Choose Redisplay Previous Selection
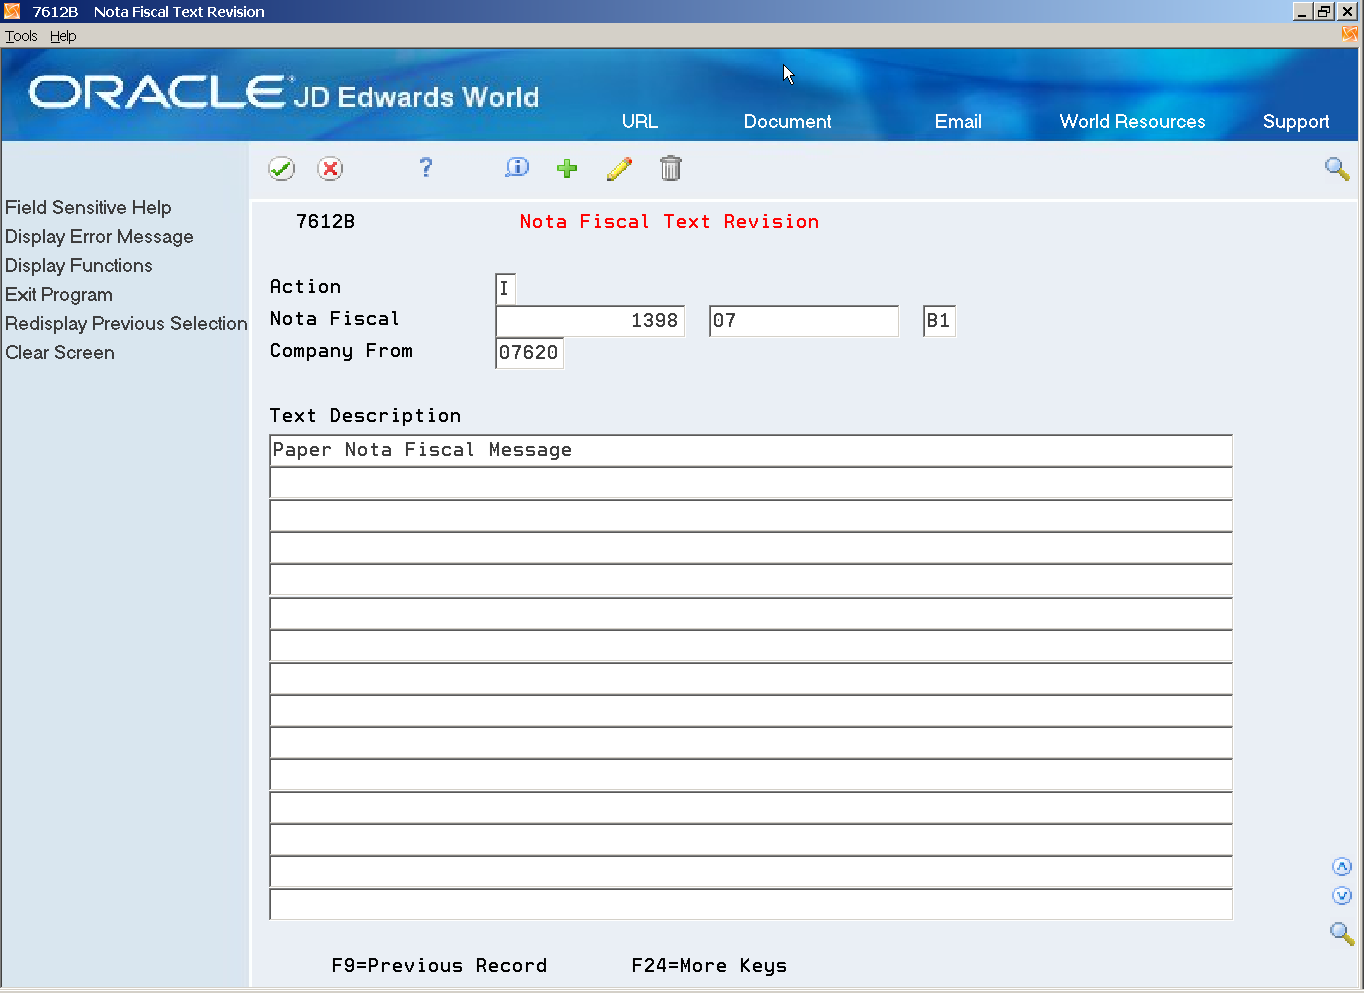This screenshot has height=993, width=1364. 126,323
